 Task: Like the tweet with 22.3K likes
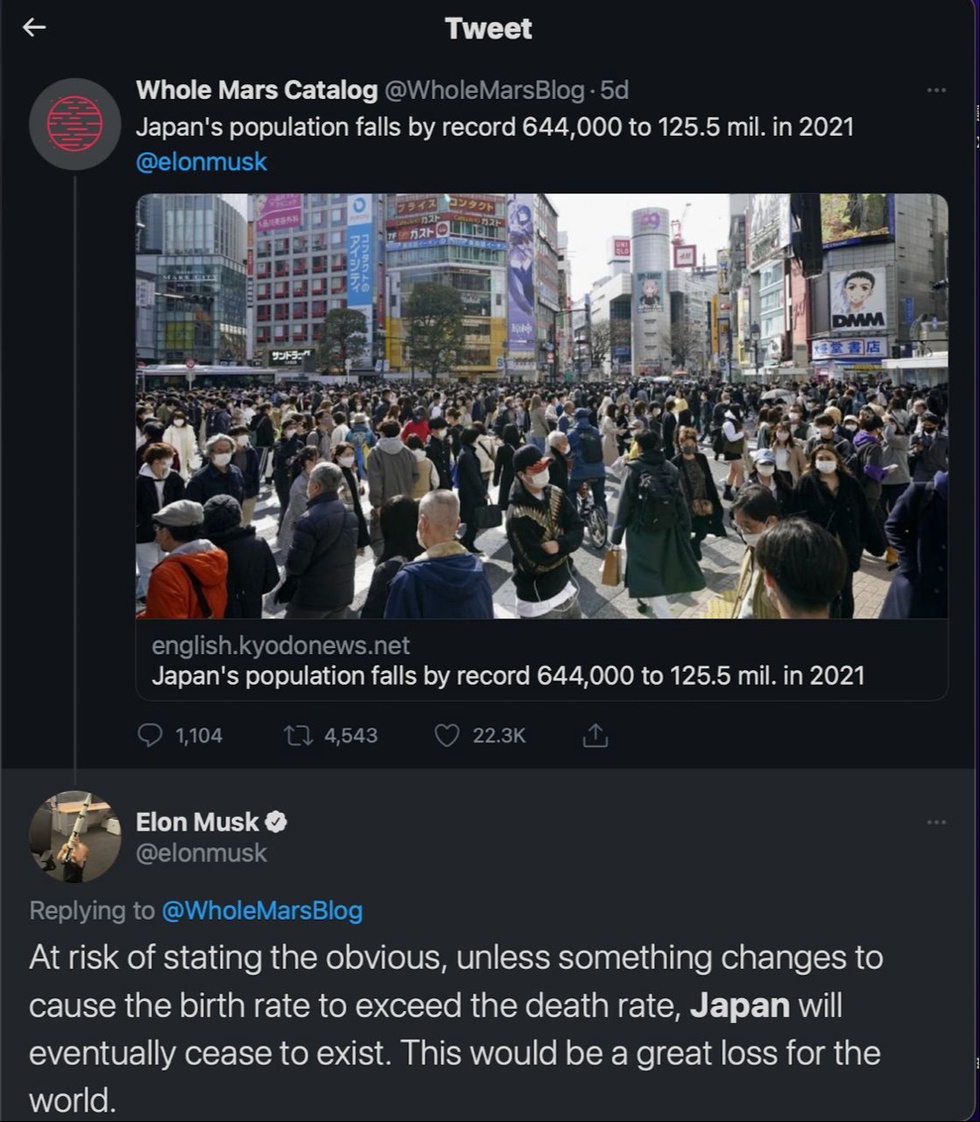click(447, 736)
